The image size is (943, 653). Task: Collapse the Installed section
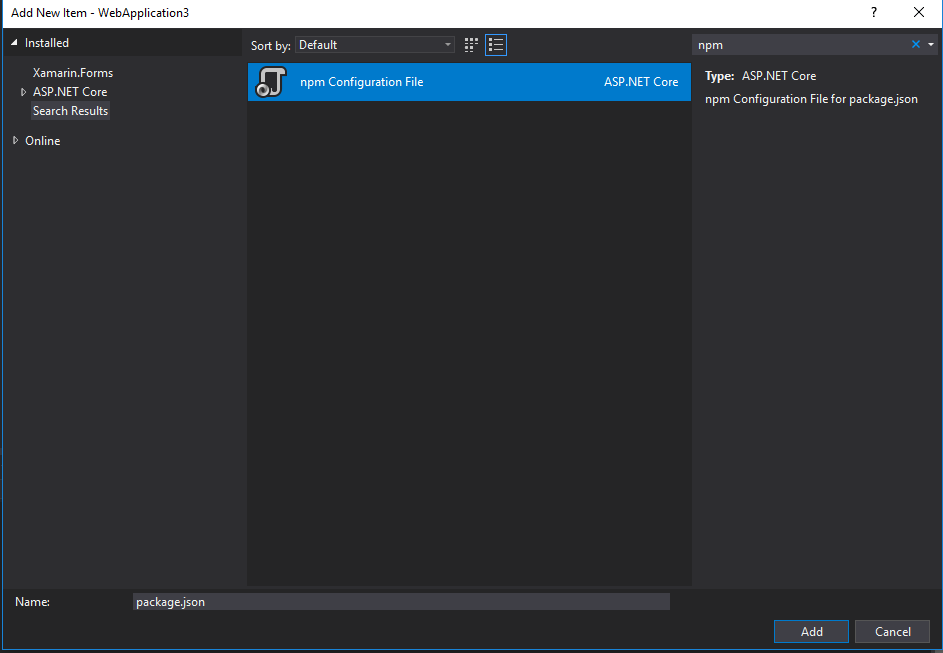pyautogui.click(x=12, y=42)
